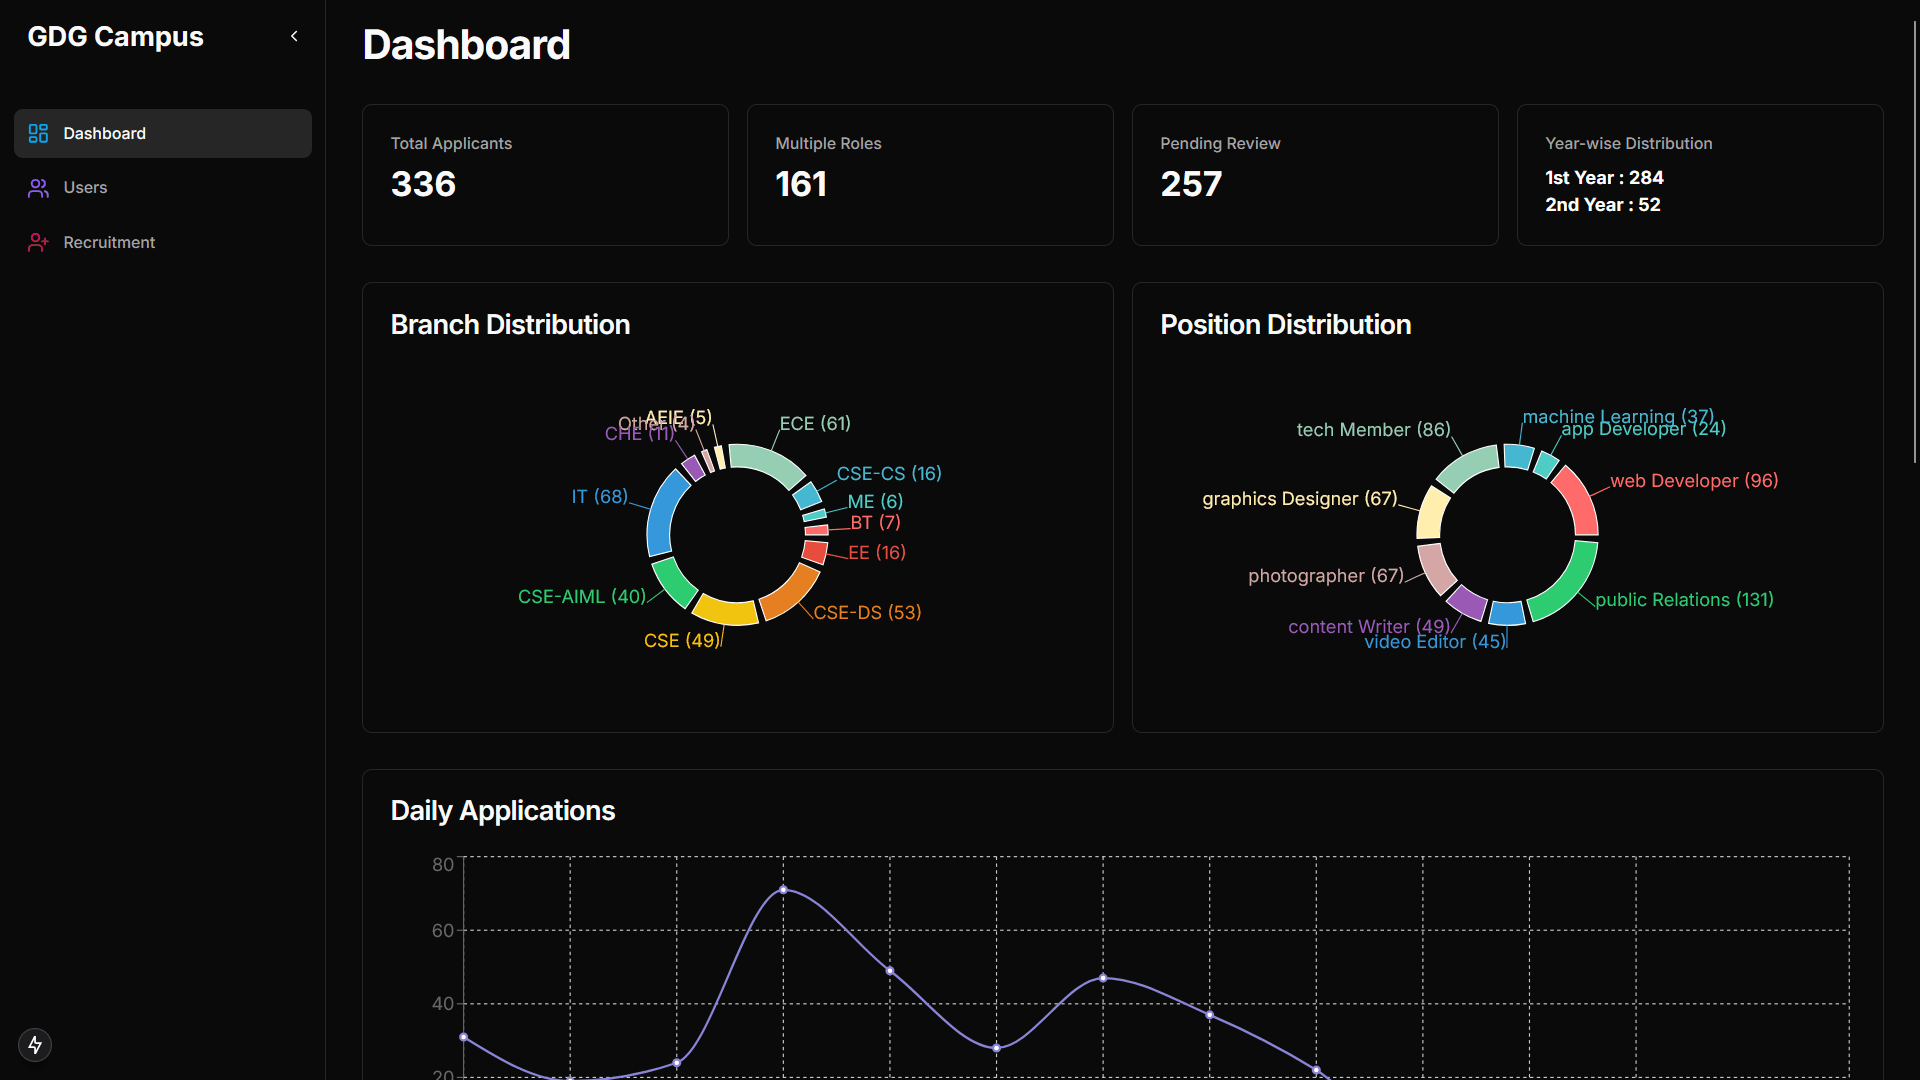Screen dimensions: 1920x1080
Task: Click the Daily Applications heading
Action: coord(502,811)
